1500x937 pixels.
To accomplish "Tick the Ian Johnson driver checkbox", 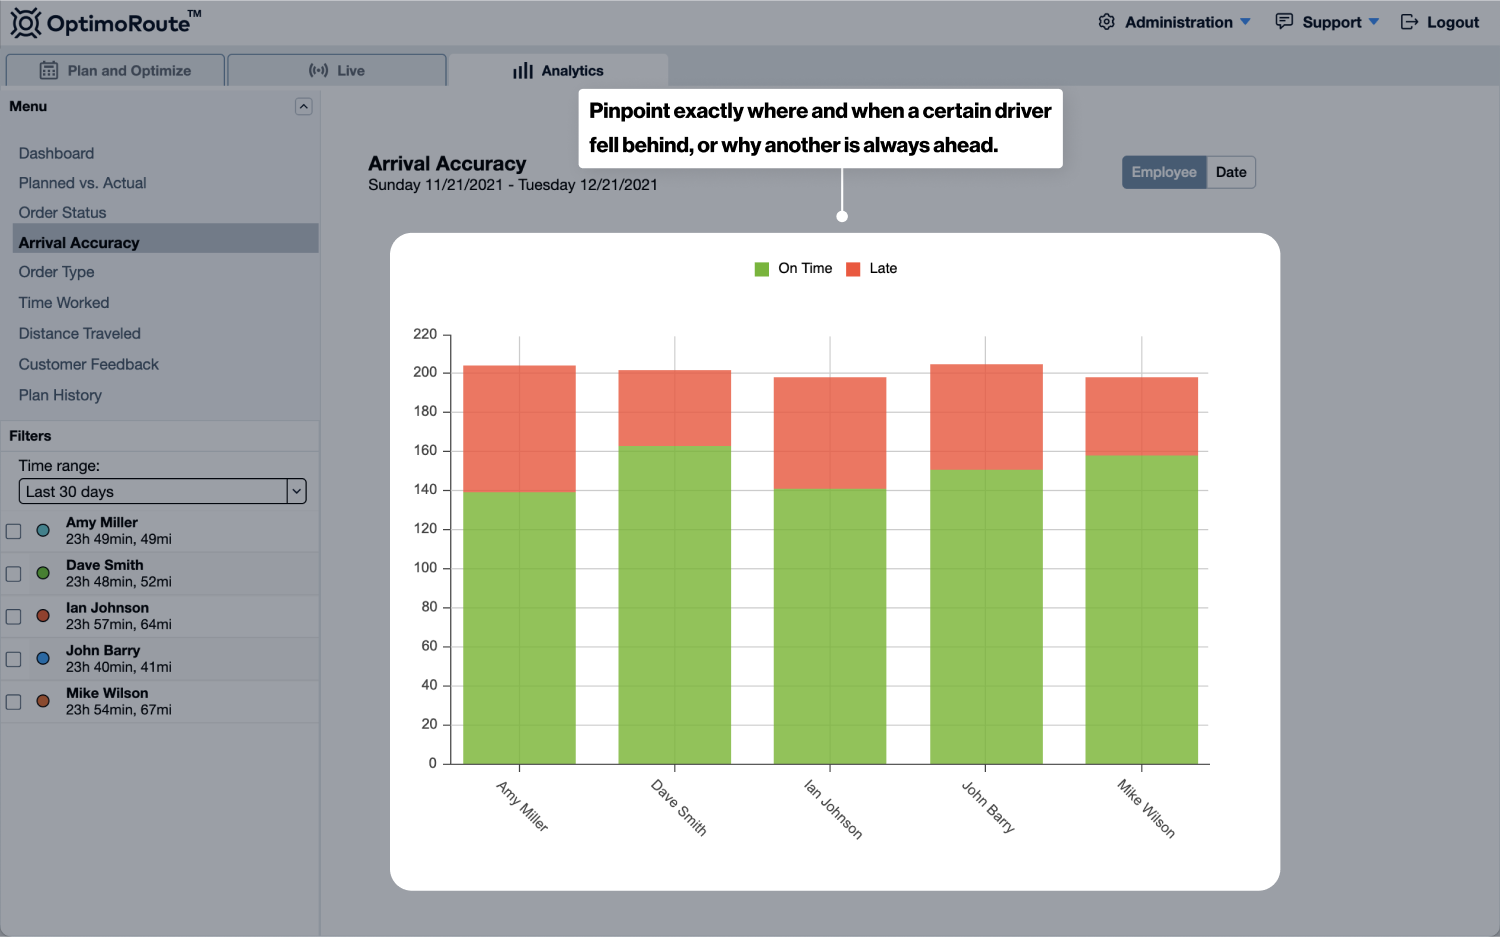I will coord(14,617).
